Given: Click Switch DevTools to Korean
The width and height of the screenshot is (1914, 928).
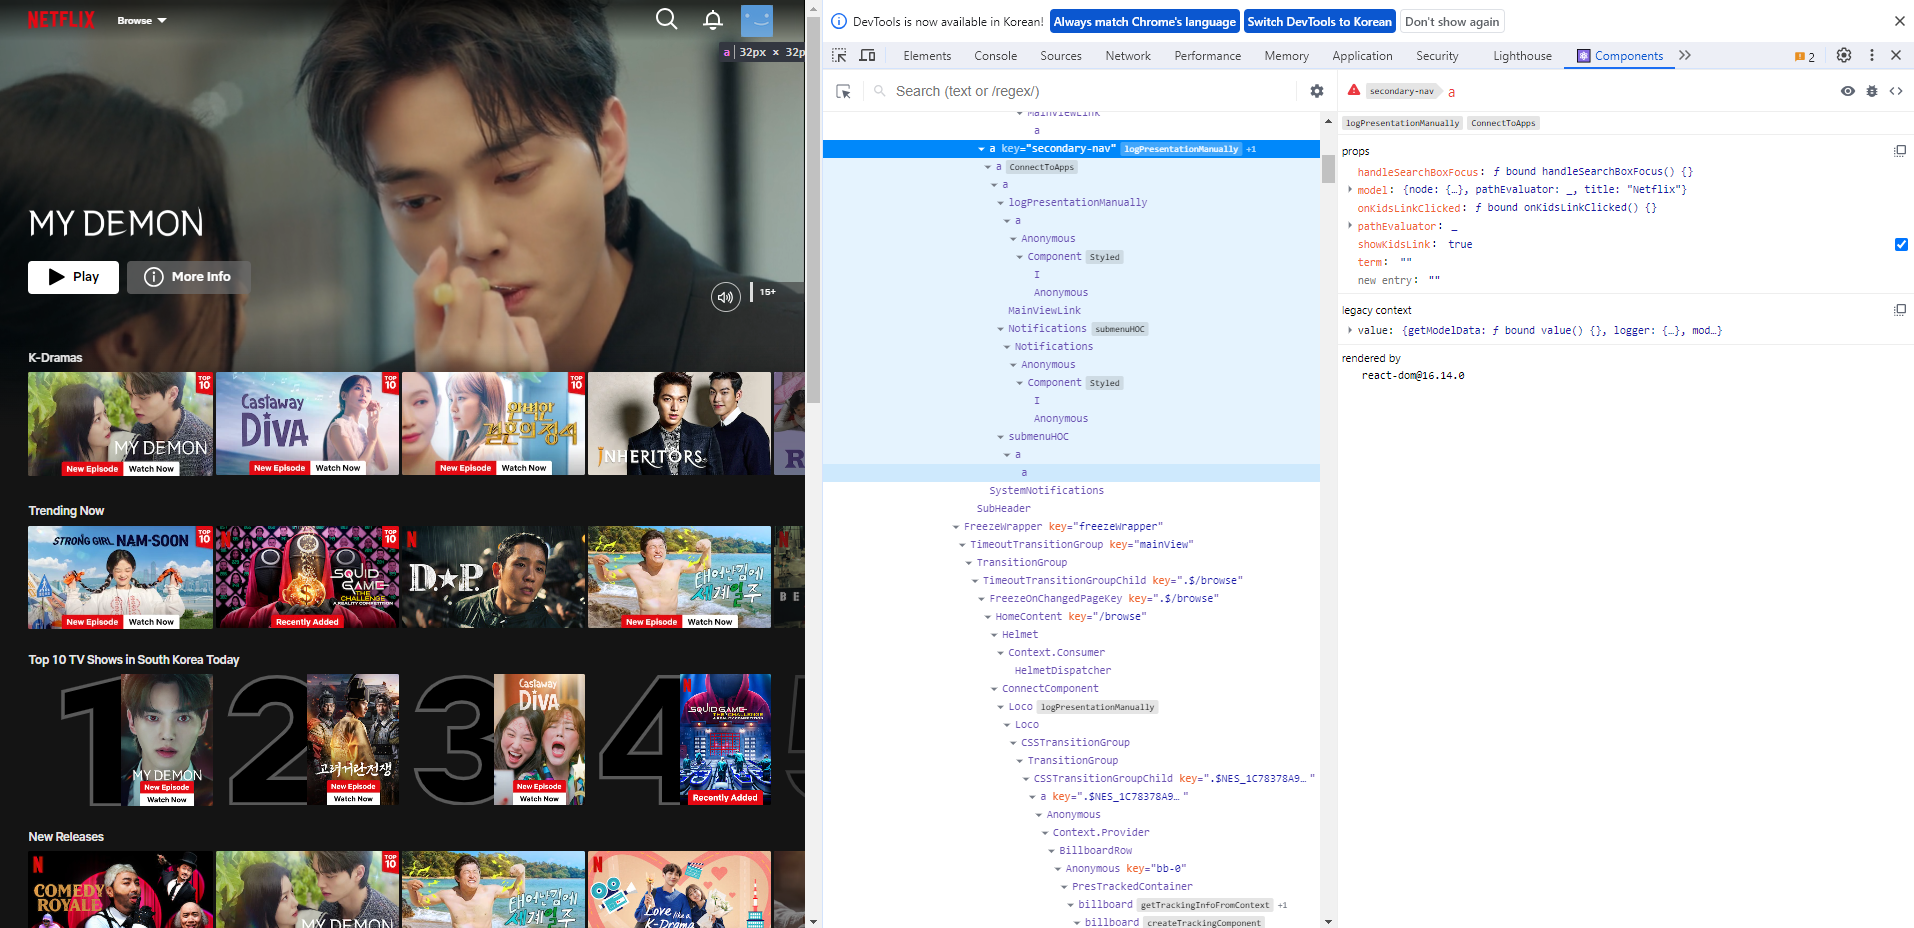Looking at the screenshot, I should (1319, 22).
